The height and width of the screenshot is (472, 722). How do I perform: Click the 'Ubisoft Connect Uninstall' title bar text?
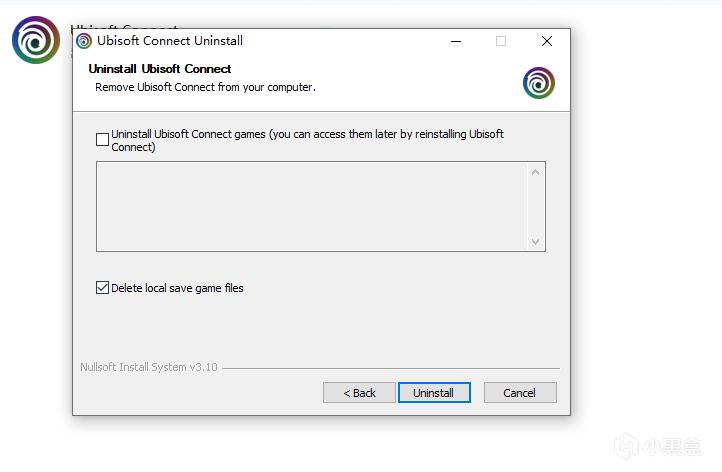(x=170, y=41)
